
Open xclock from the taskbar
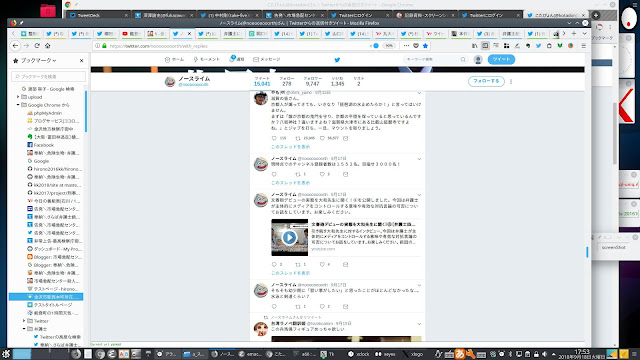pyautogui.click(x=358, y=354)
